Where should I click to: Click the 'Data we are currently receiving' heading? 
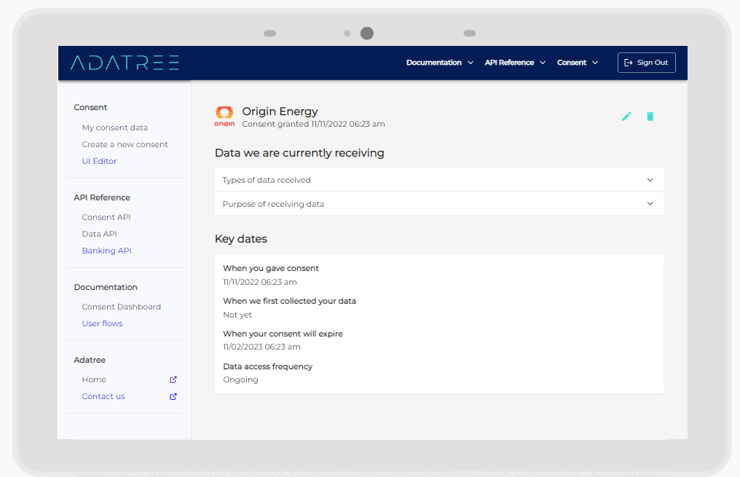[x=299, y=153]
